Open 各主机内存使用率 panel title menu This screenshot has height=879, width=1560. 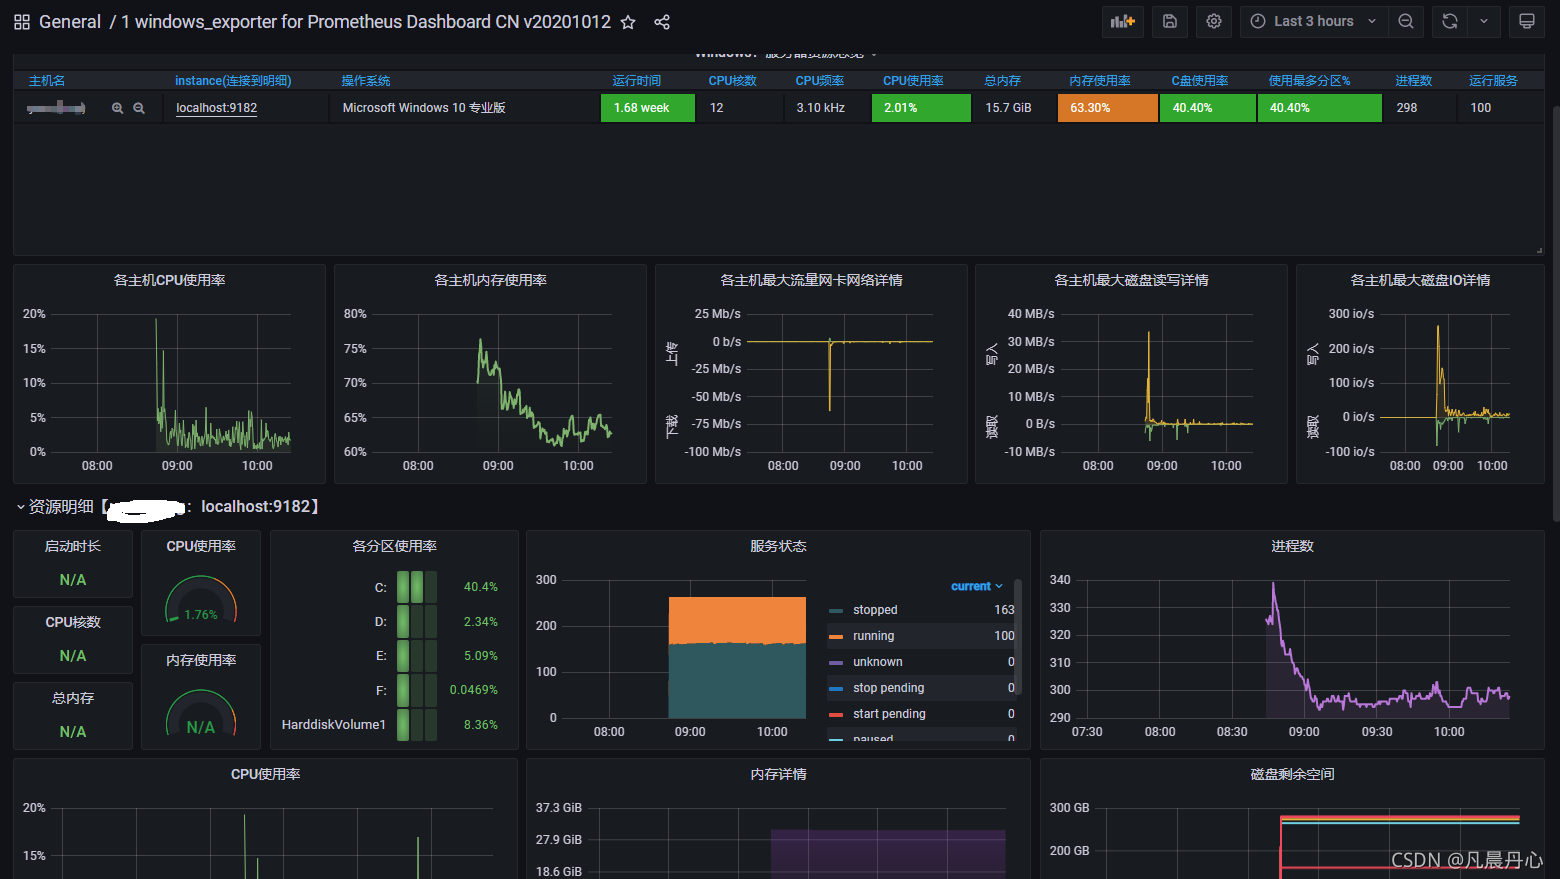coord(490,280)
